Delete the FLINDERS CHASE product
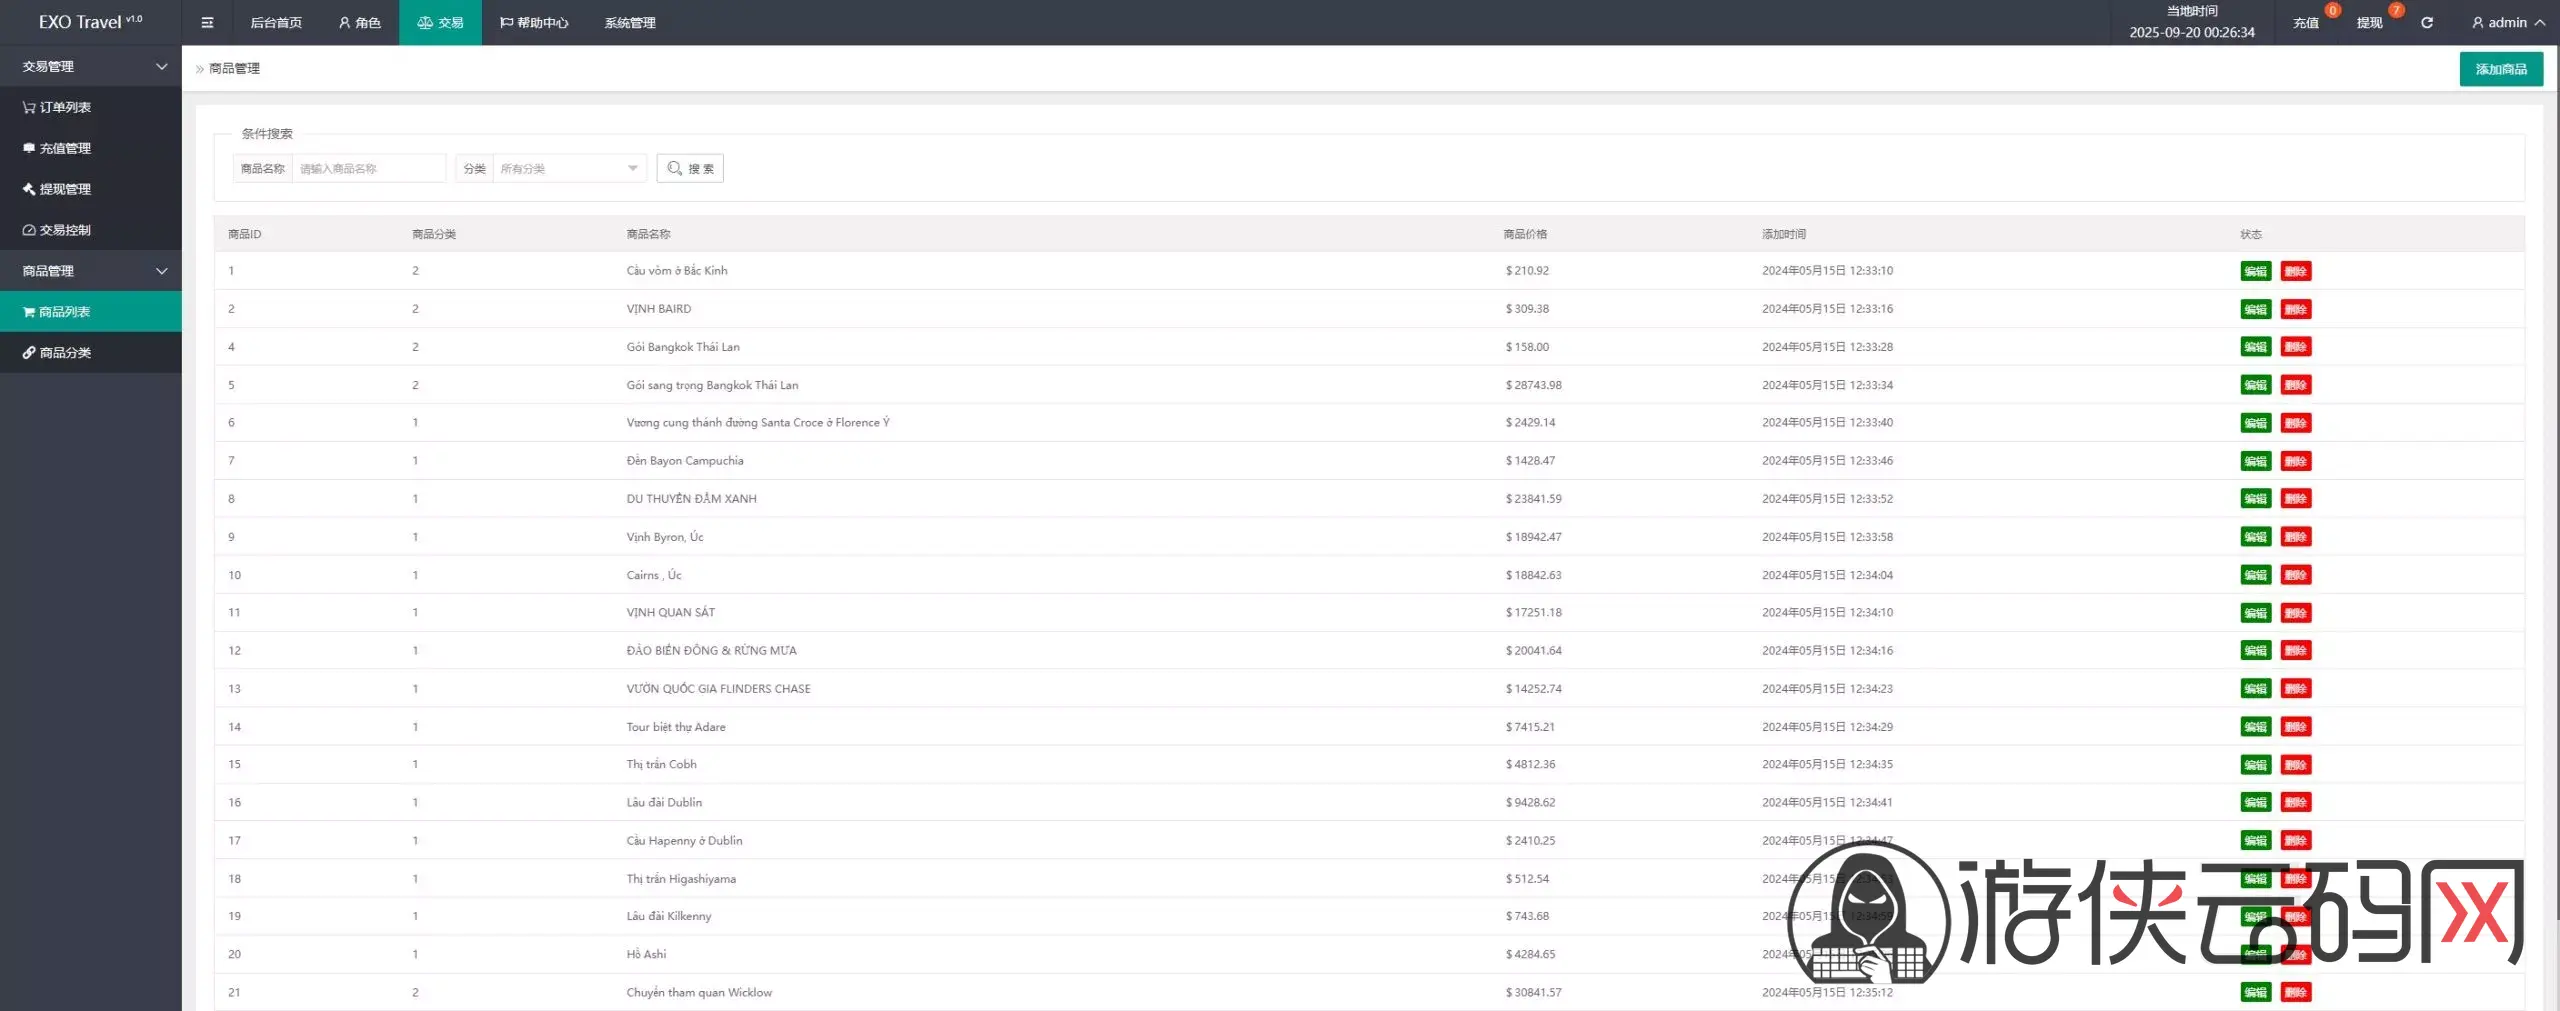Image resolution: width=2560 pixels, height=1011 pixels. pyautogui.click(x=2296, y=689)
